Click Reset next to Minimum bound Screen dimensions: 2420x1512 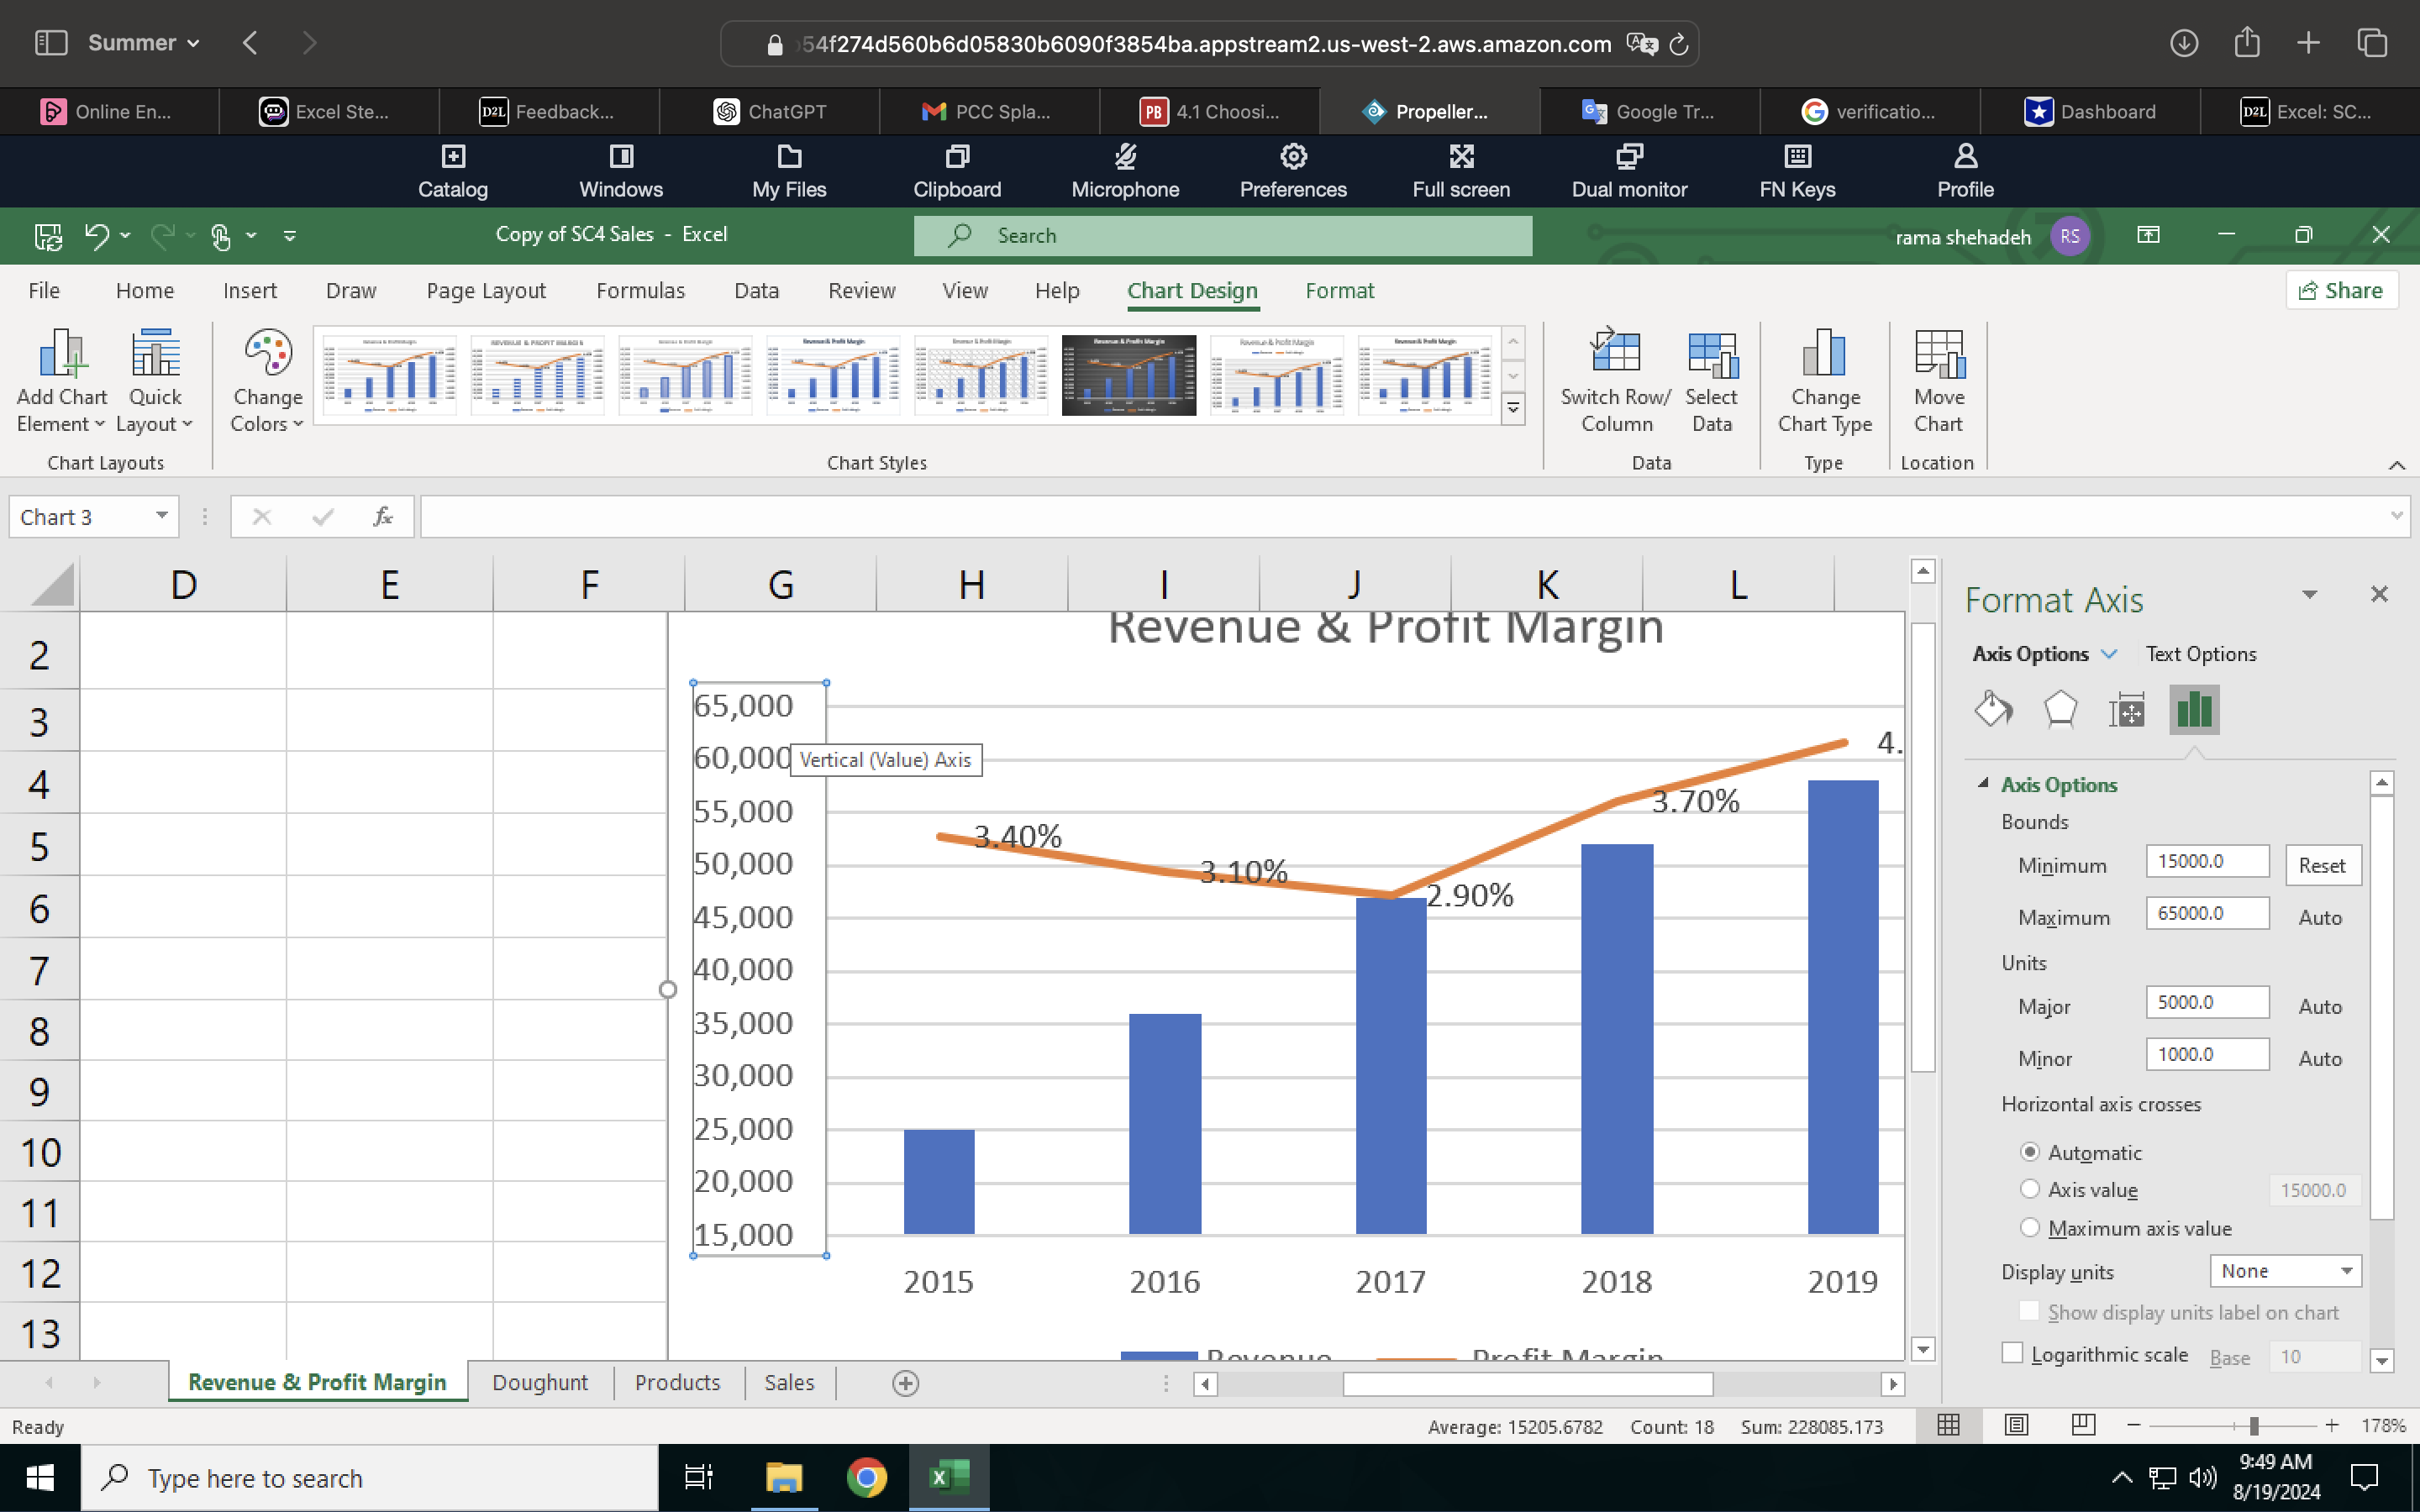tap(2322, 865)
